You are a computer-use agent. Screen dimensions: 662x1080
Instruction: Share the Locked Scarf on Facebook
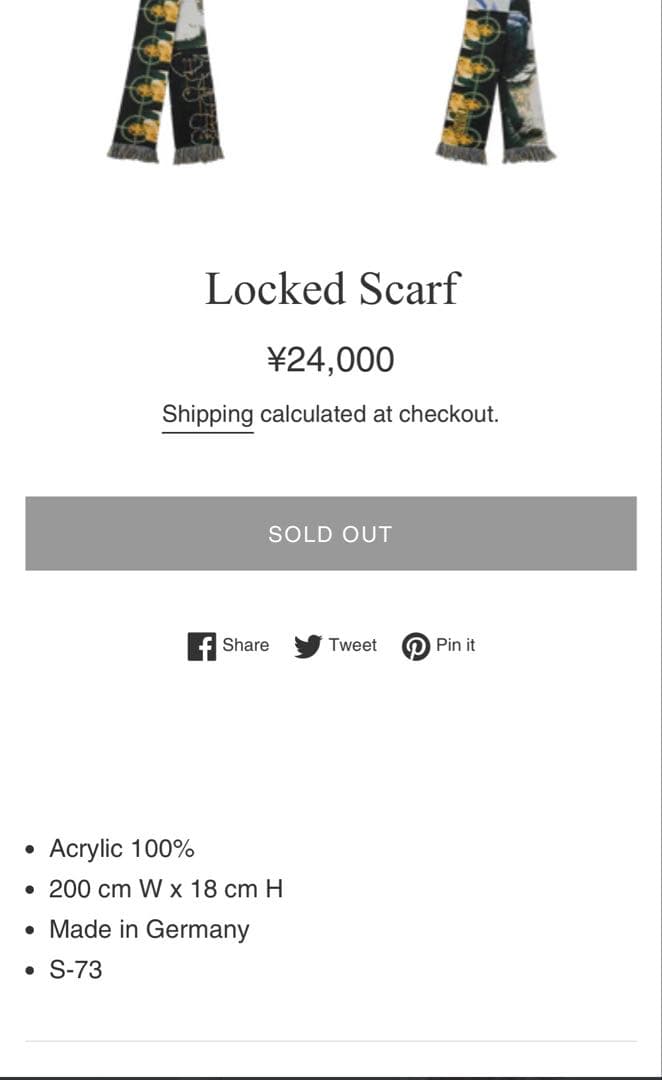(x=227, y=645)
